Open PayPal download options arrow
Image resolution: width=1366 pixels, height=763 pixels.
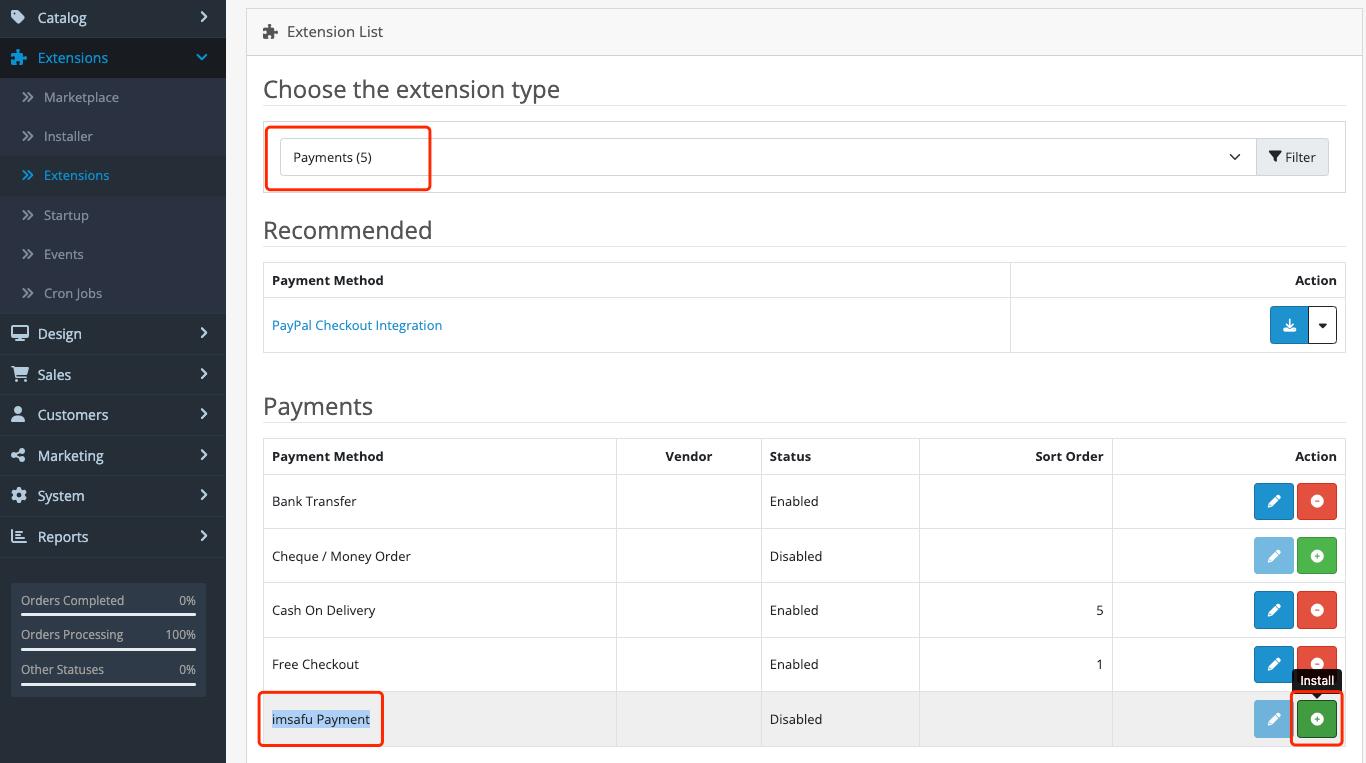click(1322, 324)
